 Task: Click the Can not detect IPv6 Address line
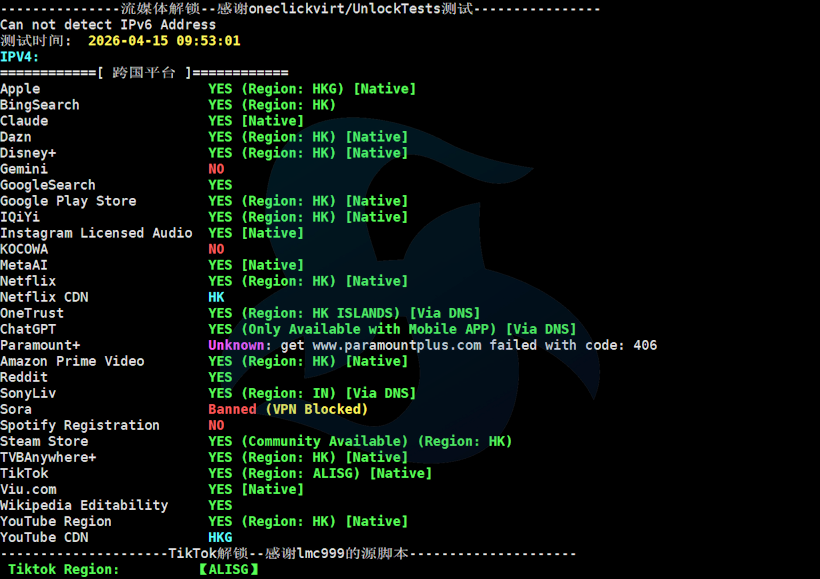tap(108, 25)
